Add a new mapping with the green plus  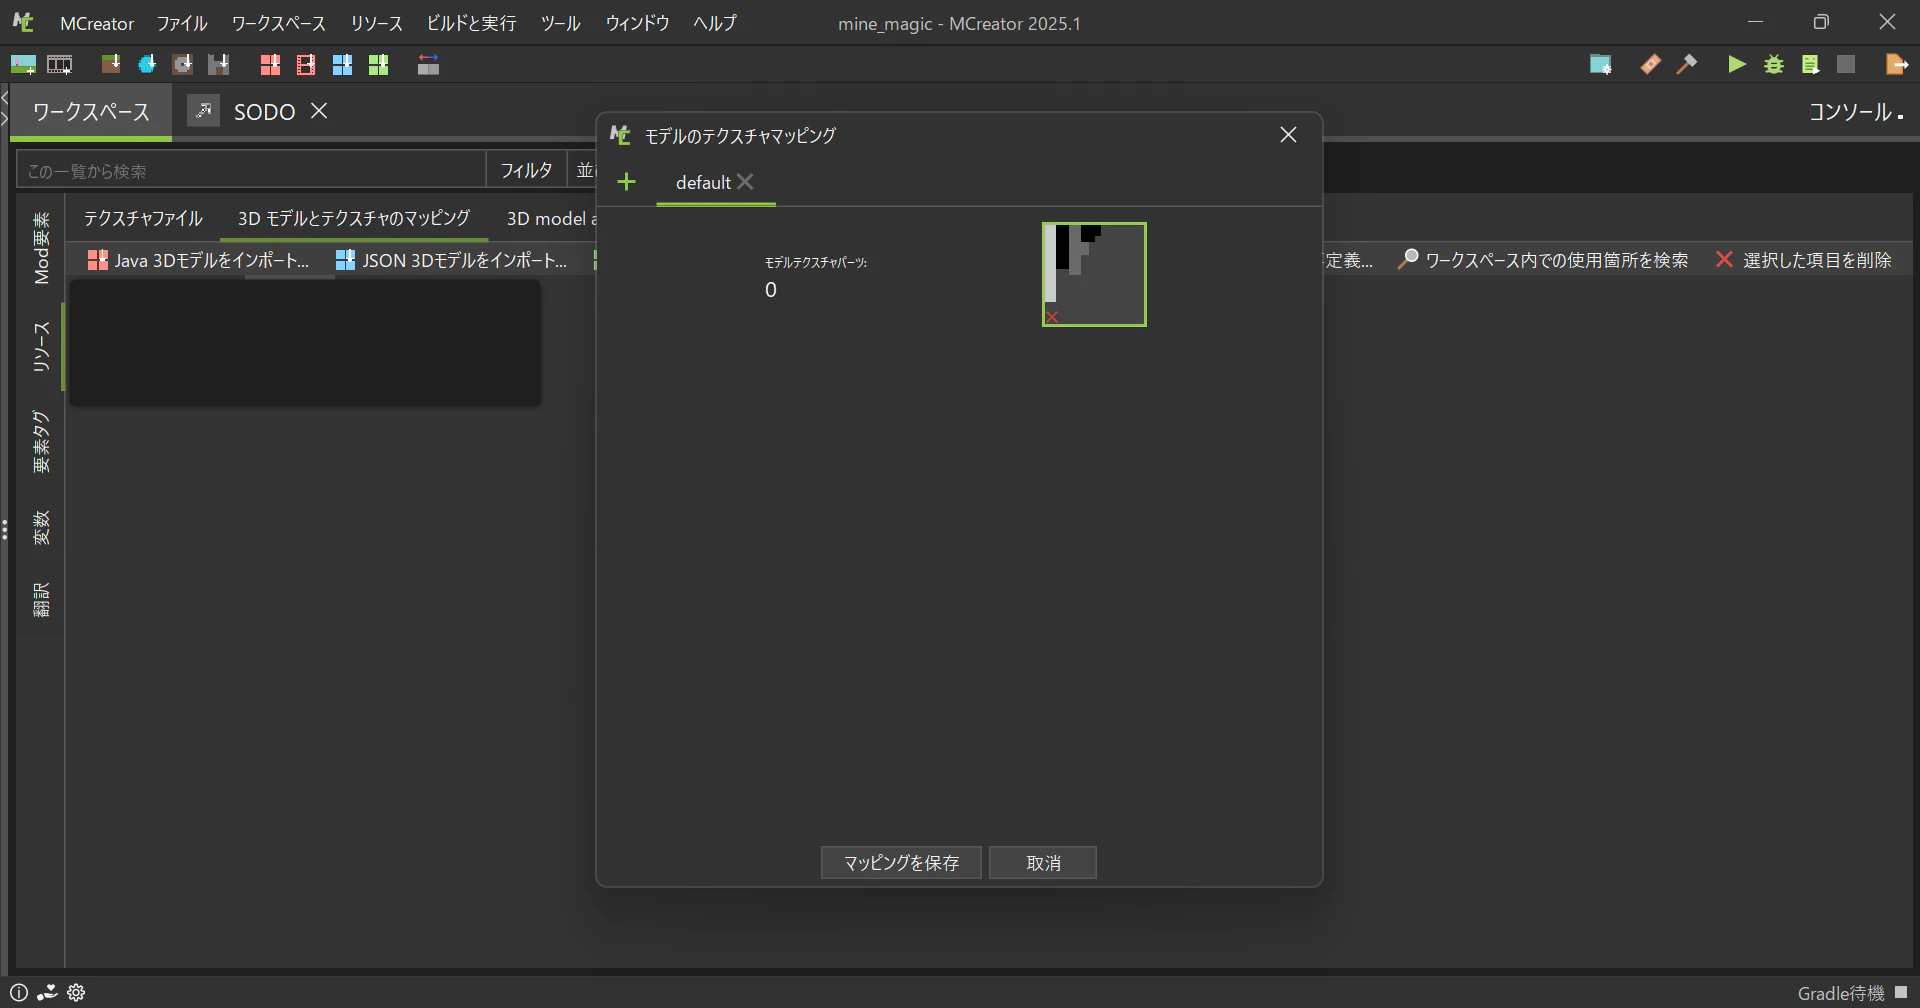(x=627, y=182)
